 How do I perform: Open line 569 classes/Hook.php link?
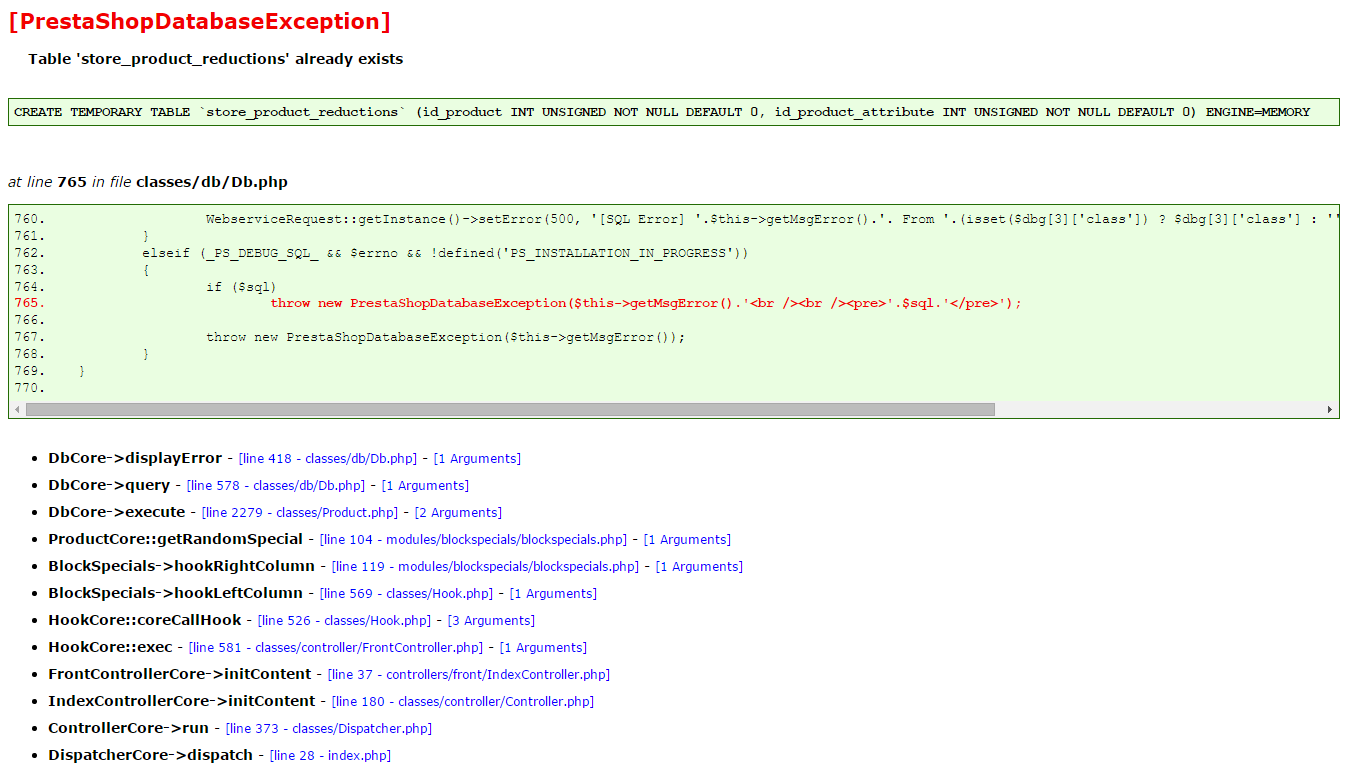pos(406,594)
